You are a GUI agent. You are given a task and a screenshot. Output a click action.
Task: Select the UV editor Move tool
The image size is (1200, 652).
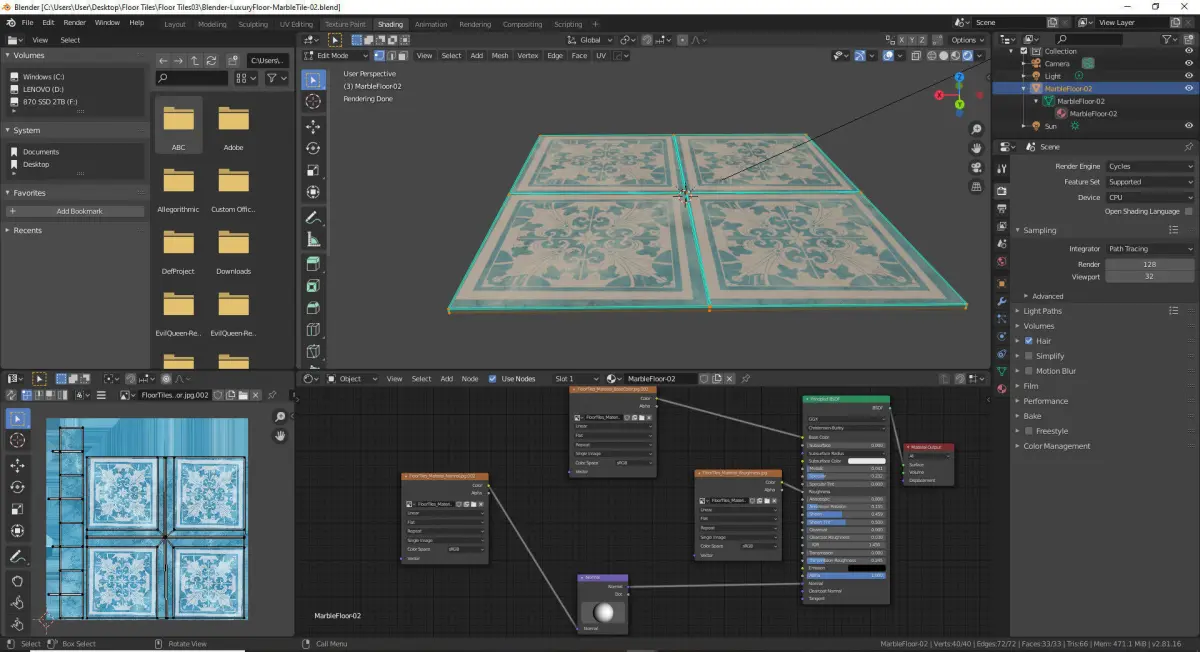17,465
